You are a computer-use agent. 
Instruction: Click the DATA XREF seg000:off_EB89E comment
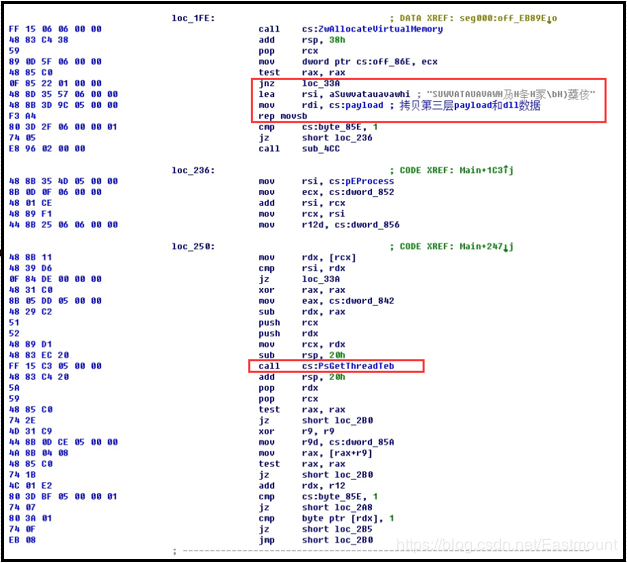[x=473, y=18]
